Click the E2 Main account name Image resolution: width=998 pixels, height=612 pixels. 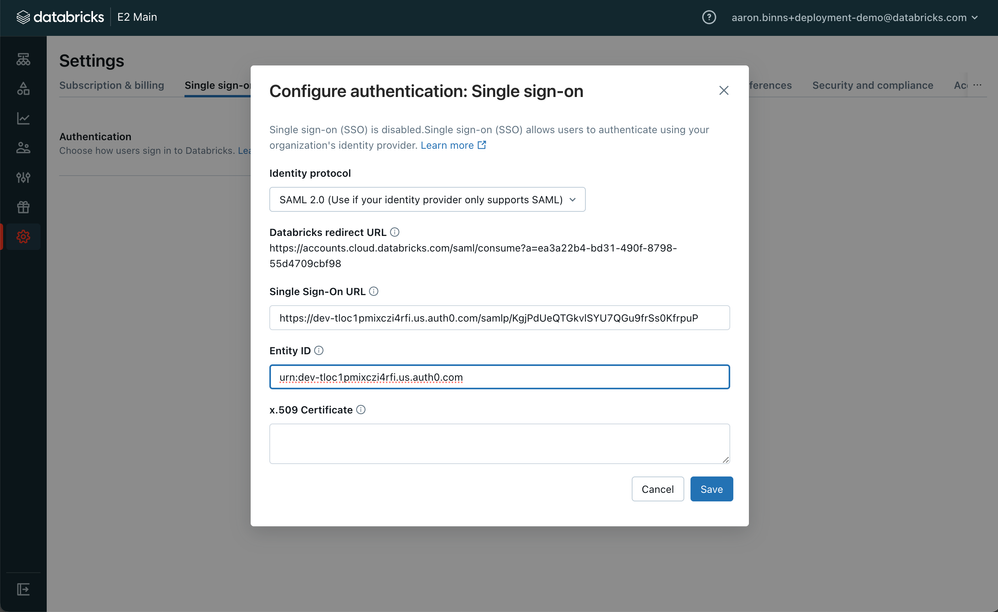[137, 17]
